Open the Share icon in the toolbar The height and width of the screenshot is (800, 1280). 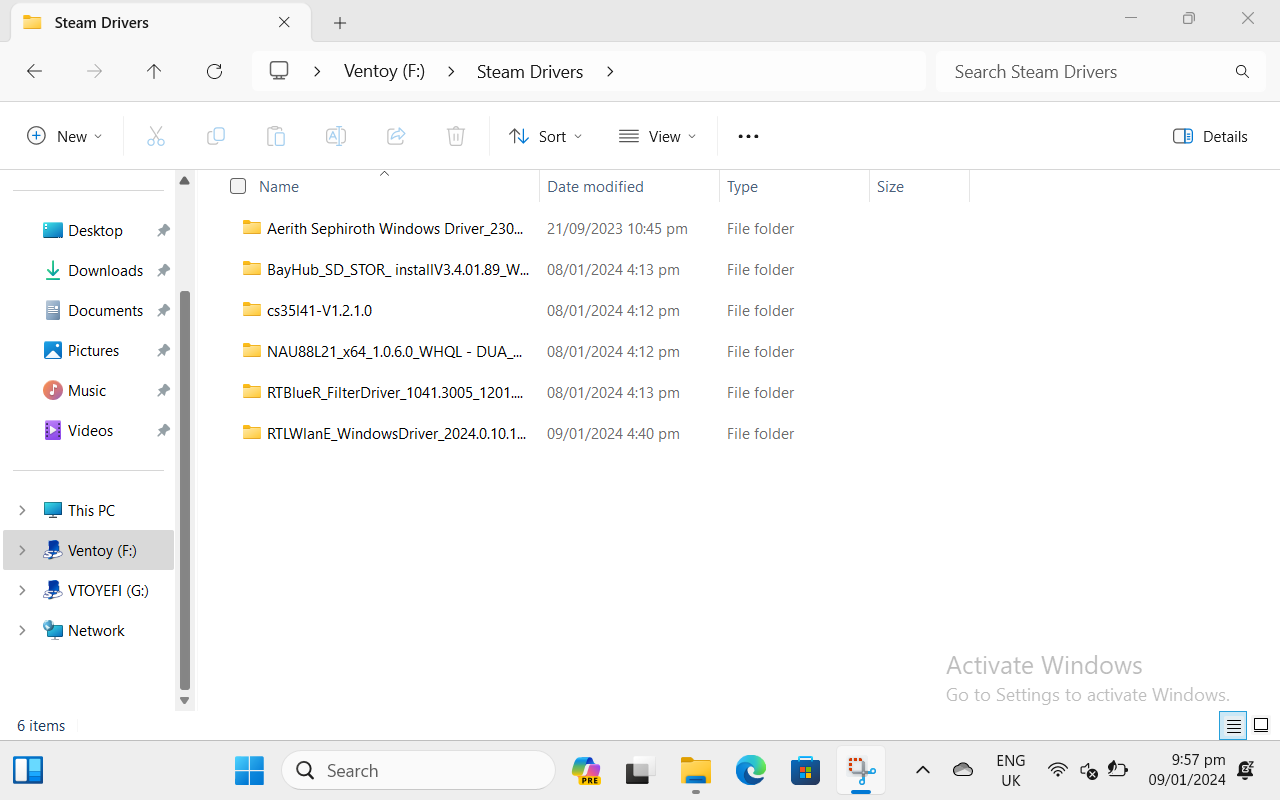click(x=396, y=135)
